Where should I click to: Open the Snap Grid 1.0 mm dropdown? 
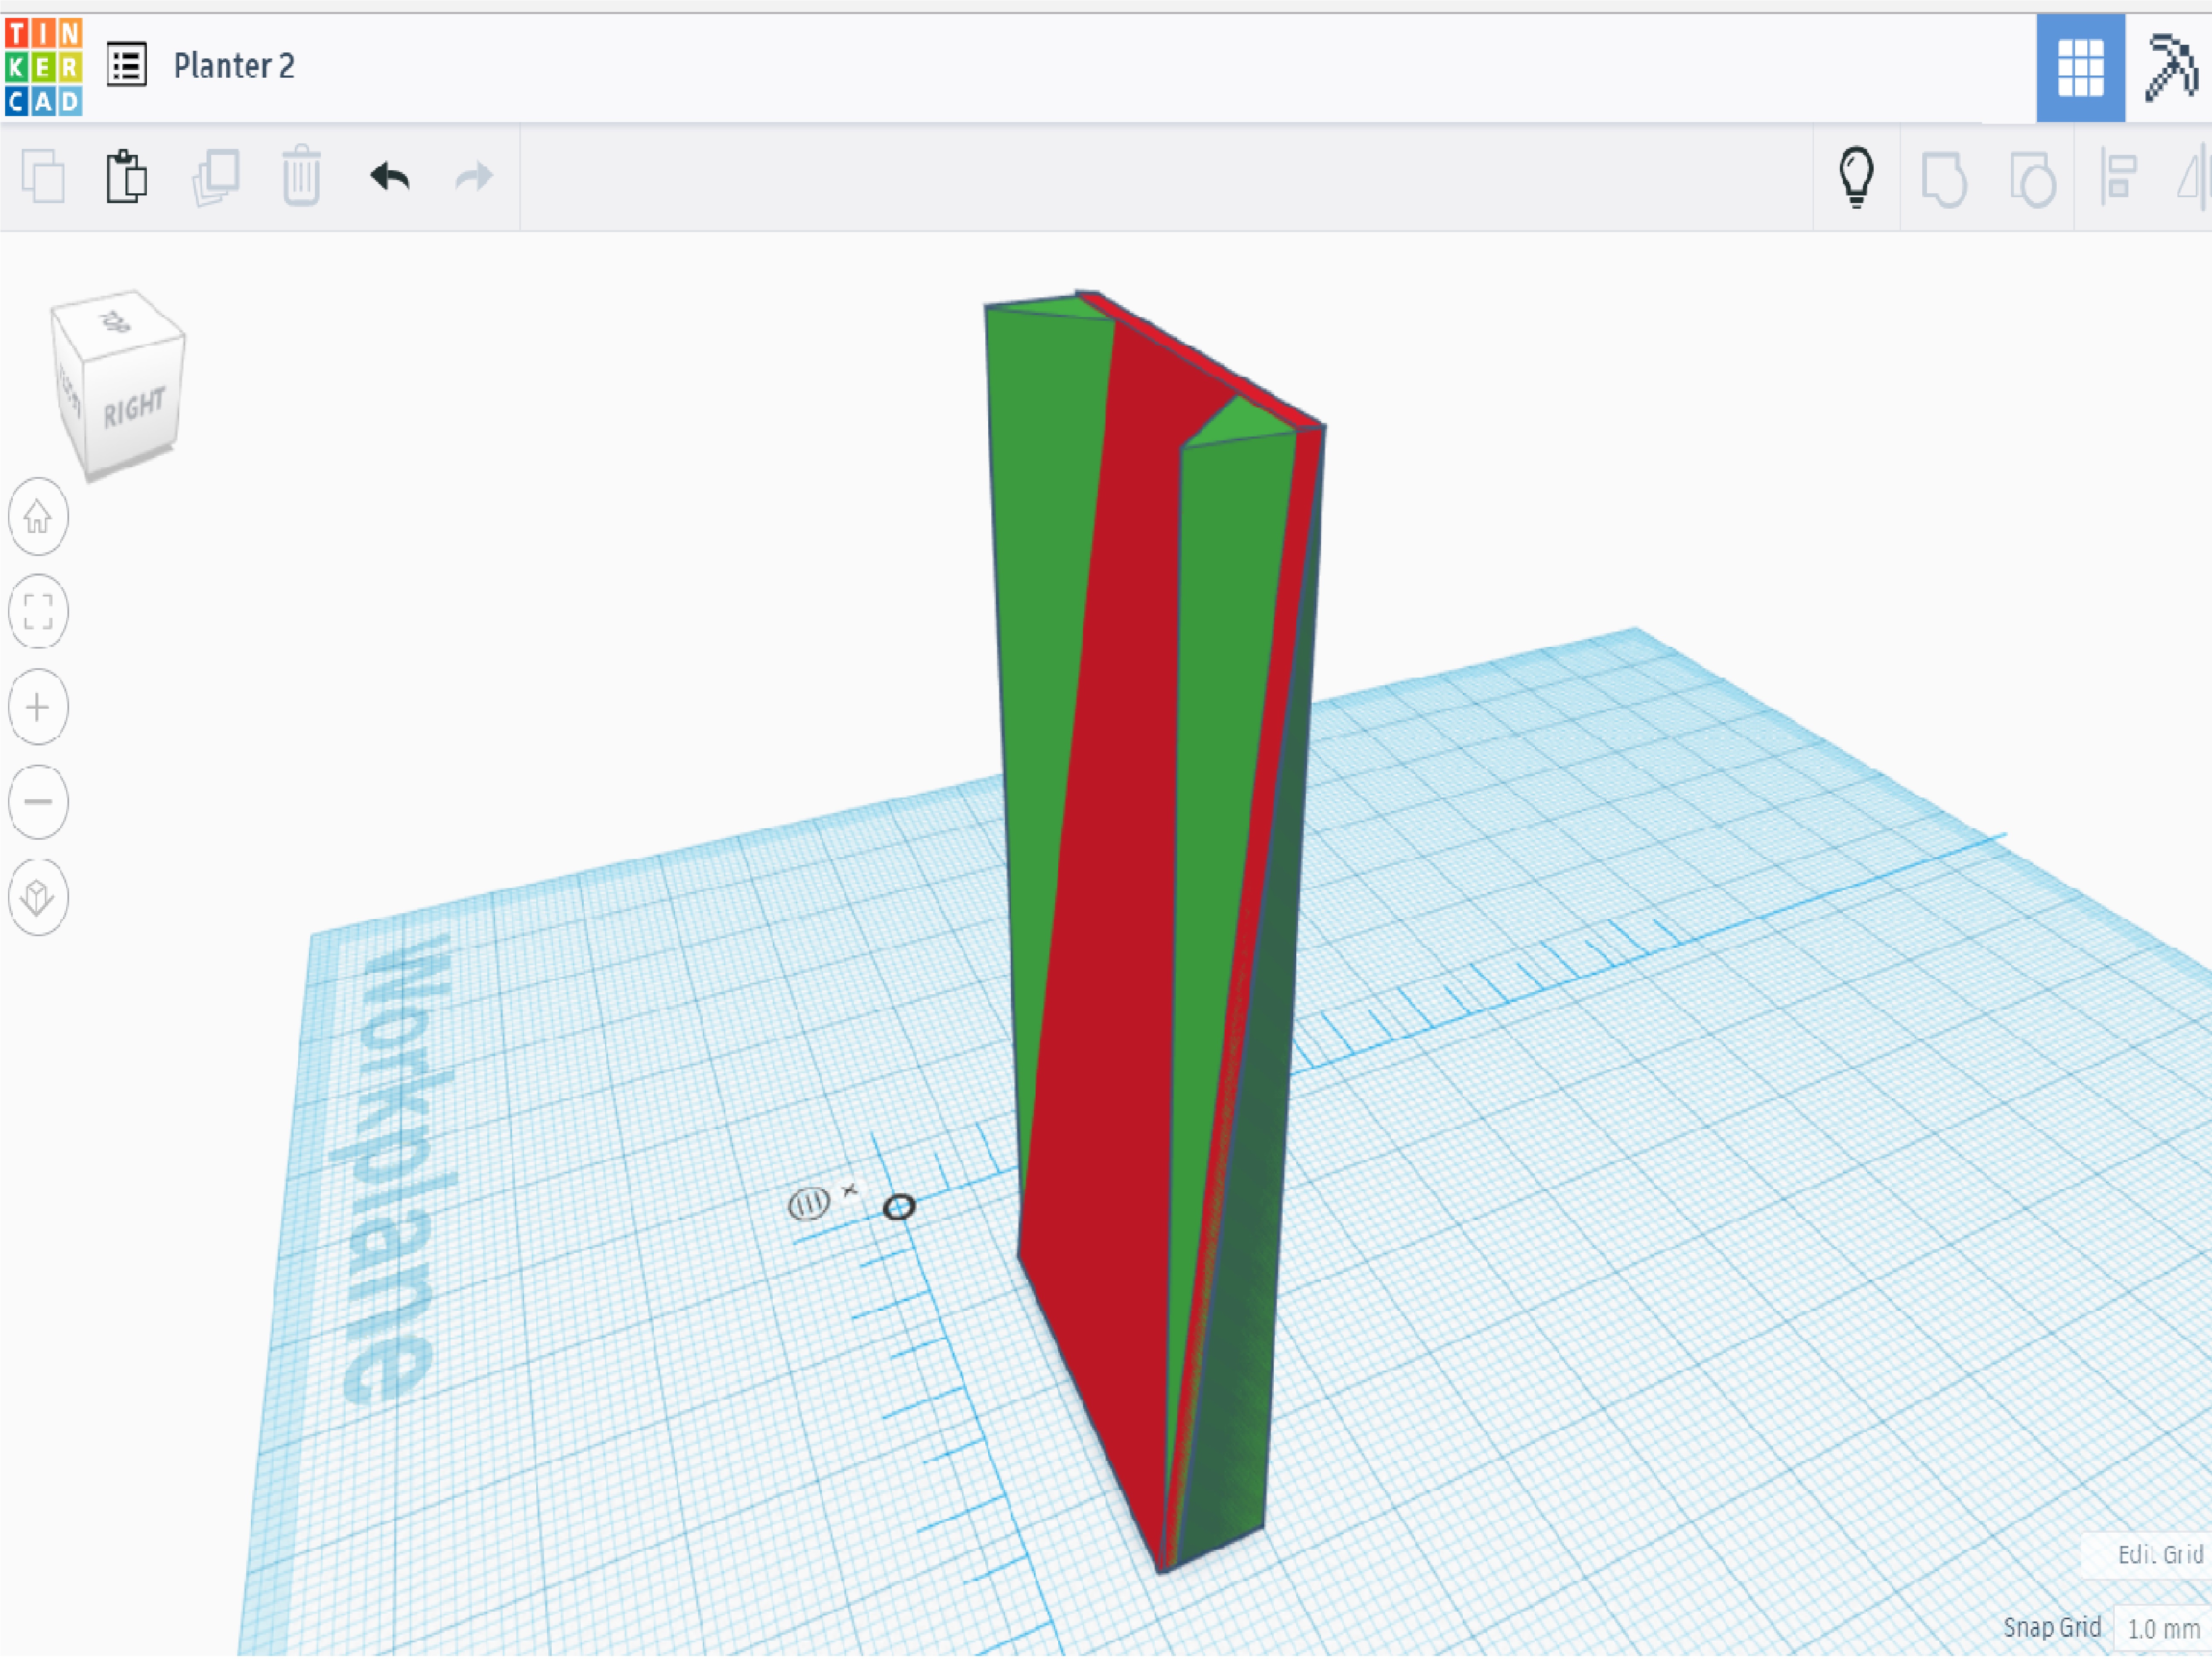pos(2162,1629)
